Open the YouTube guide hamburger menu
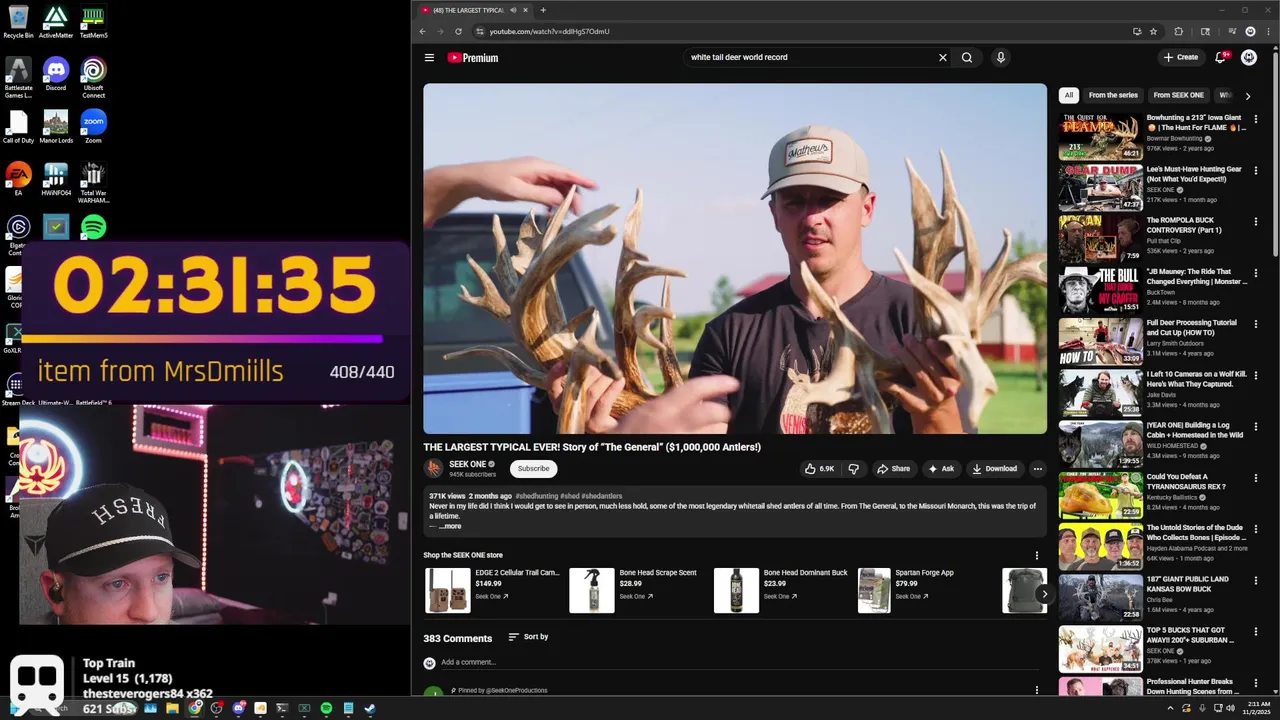Image resolution: width=1280 pixels, height=720 pixels. click(x=429, y=58)
